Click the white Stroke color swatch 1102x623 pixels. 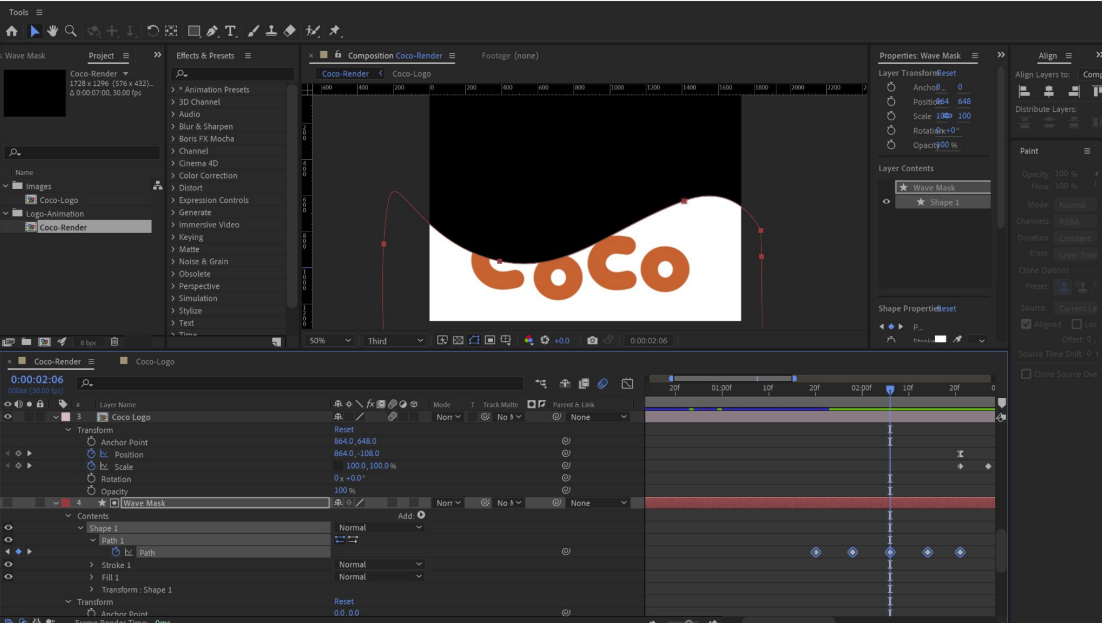tap(940, 340)
